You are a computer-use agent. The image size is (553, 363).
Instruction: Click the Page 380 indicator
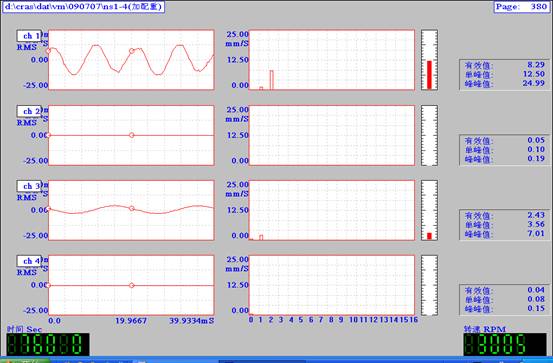point(521,7)
